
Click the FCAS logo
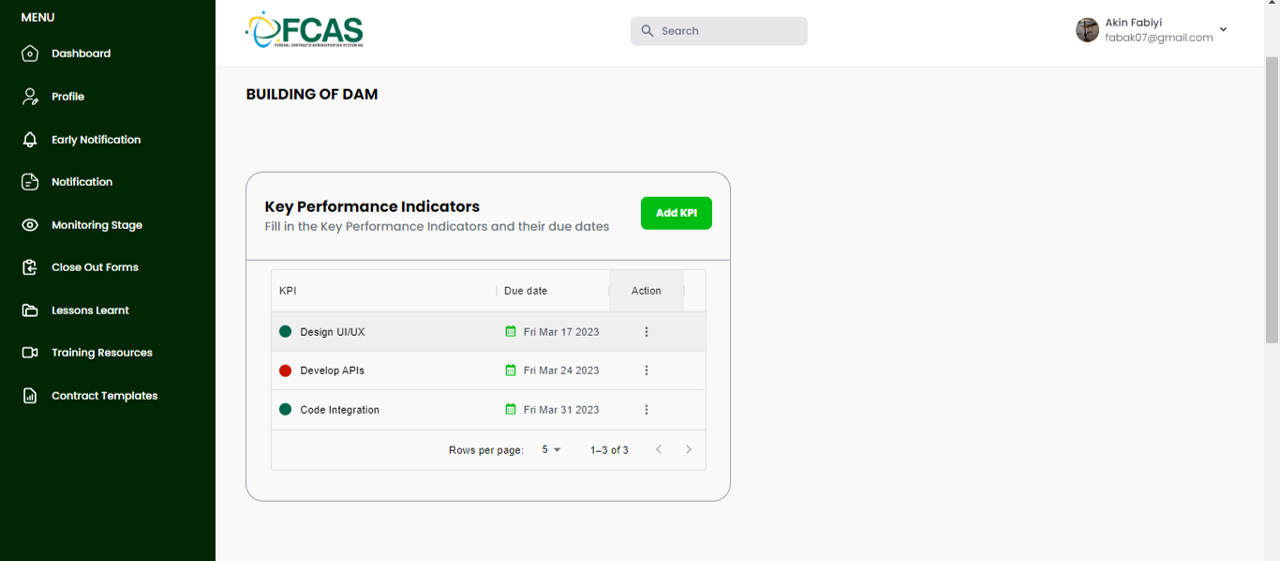click(304, 30)
